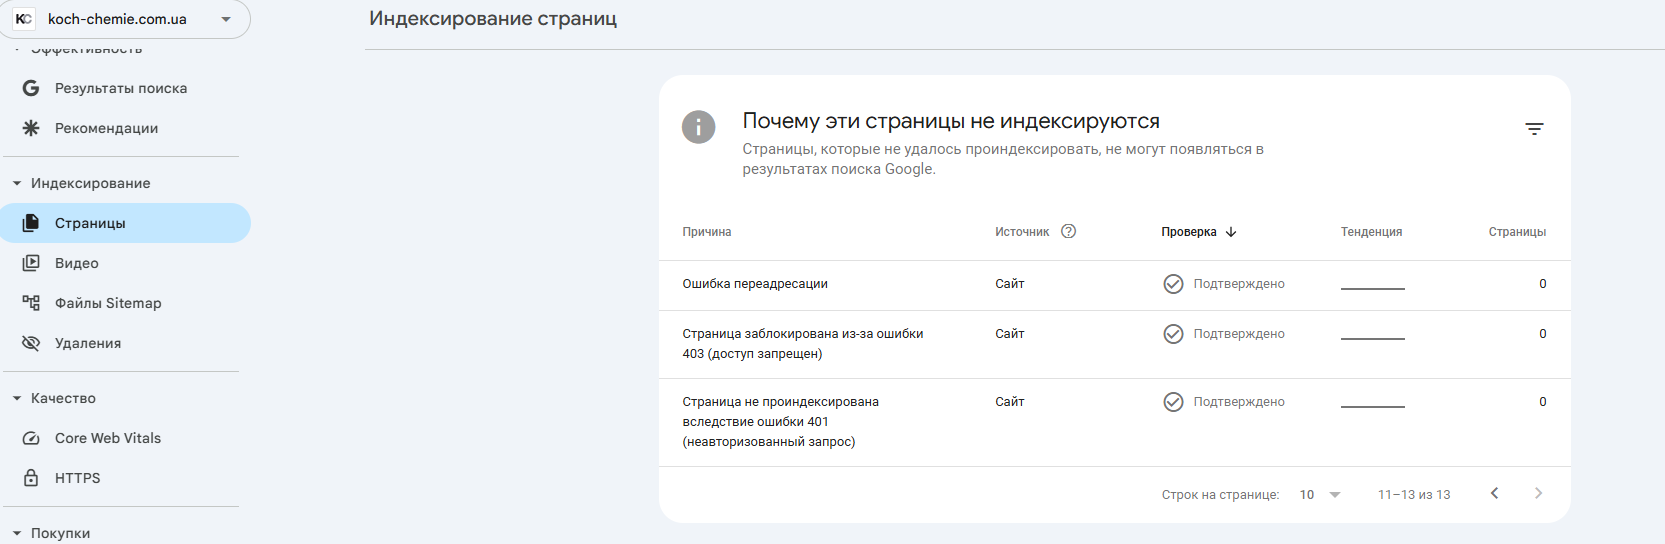Click the HTTPS lock icon
This screenshot has width=1665, height=544.
click(x=31, y=478)
